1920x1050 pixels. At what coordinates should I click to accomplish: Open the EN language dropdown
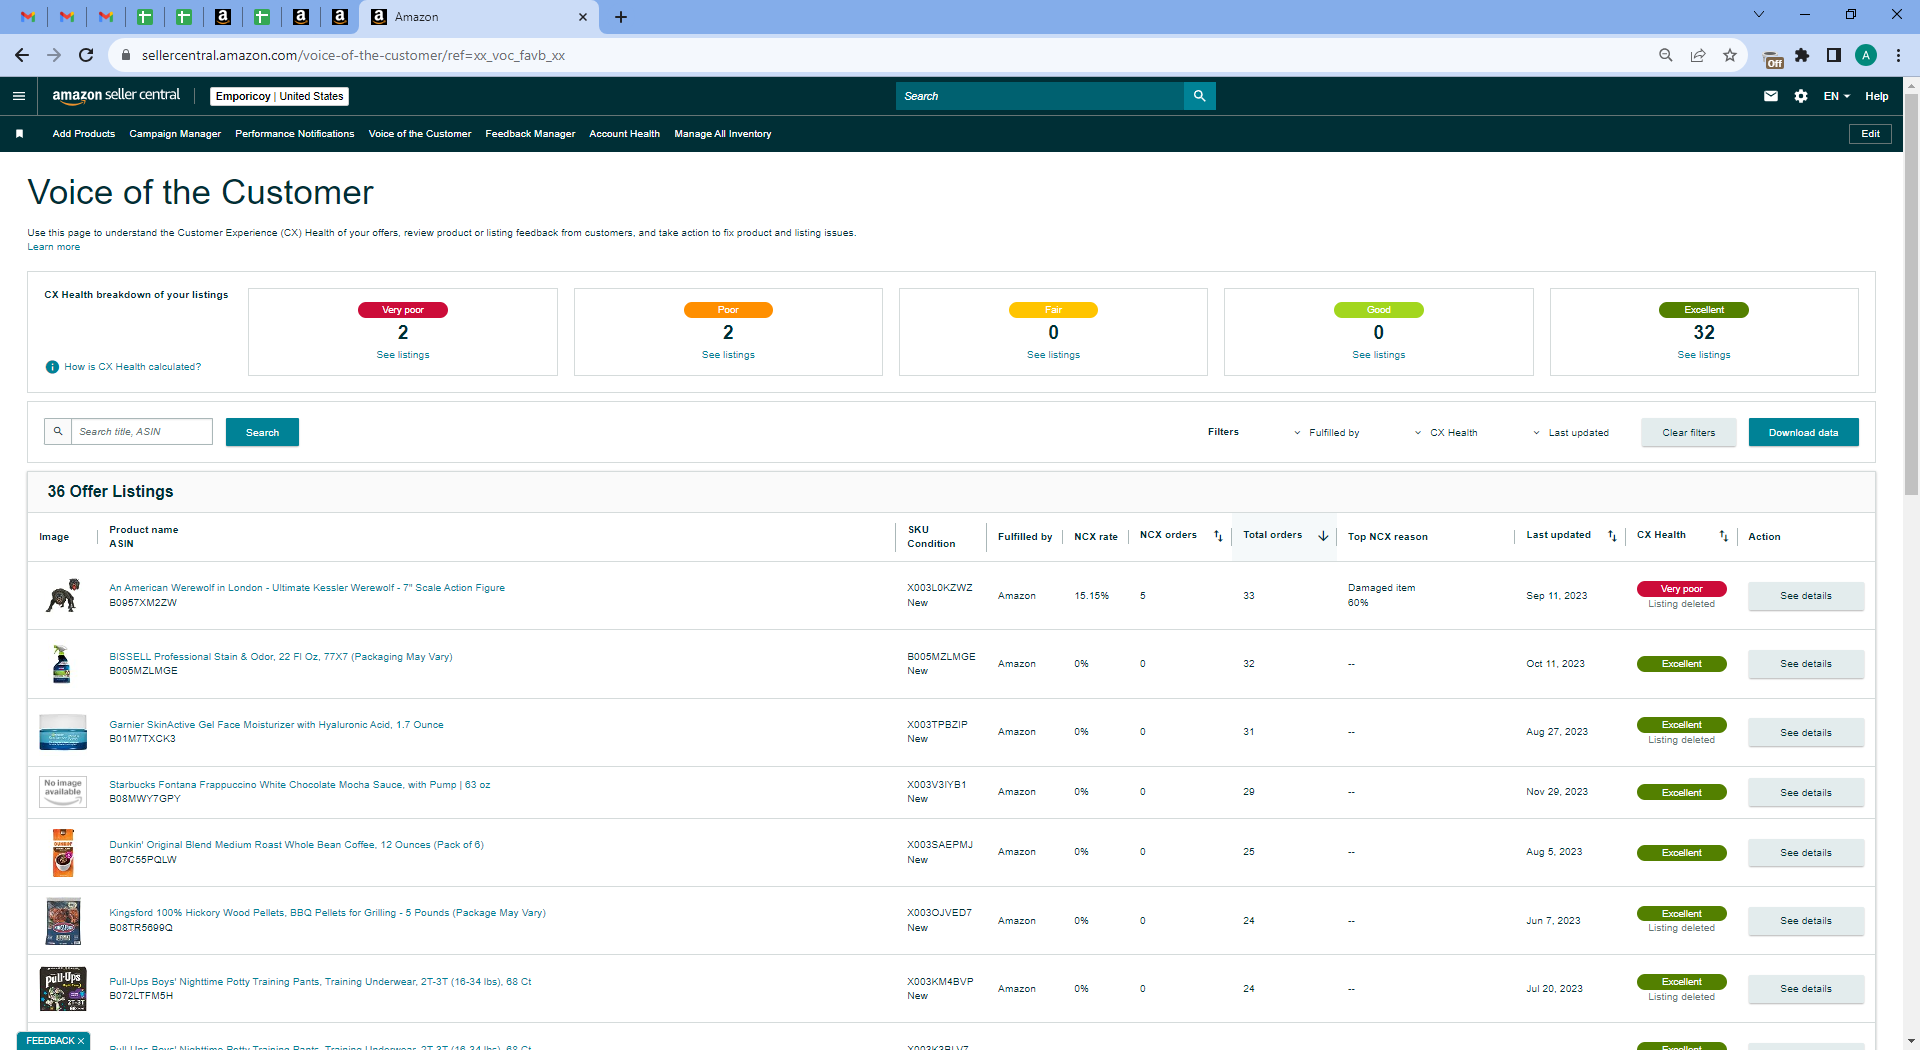[x=1836, y=96]
